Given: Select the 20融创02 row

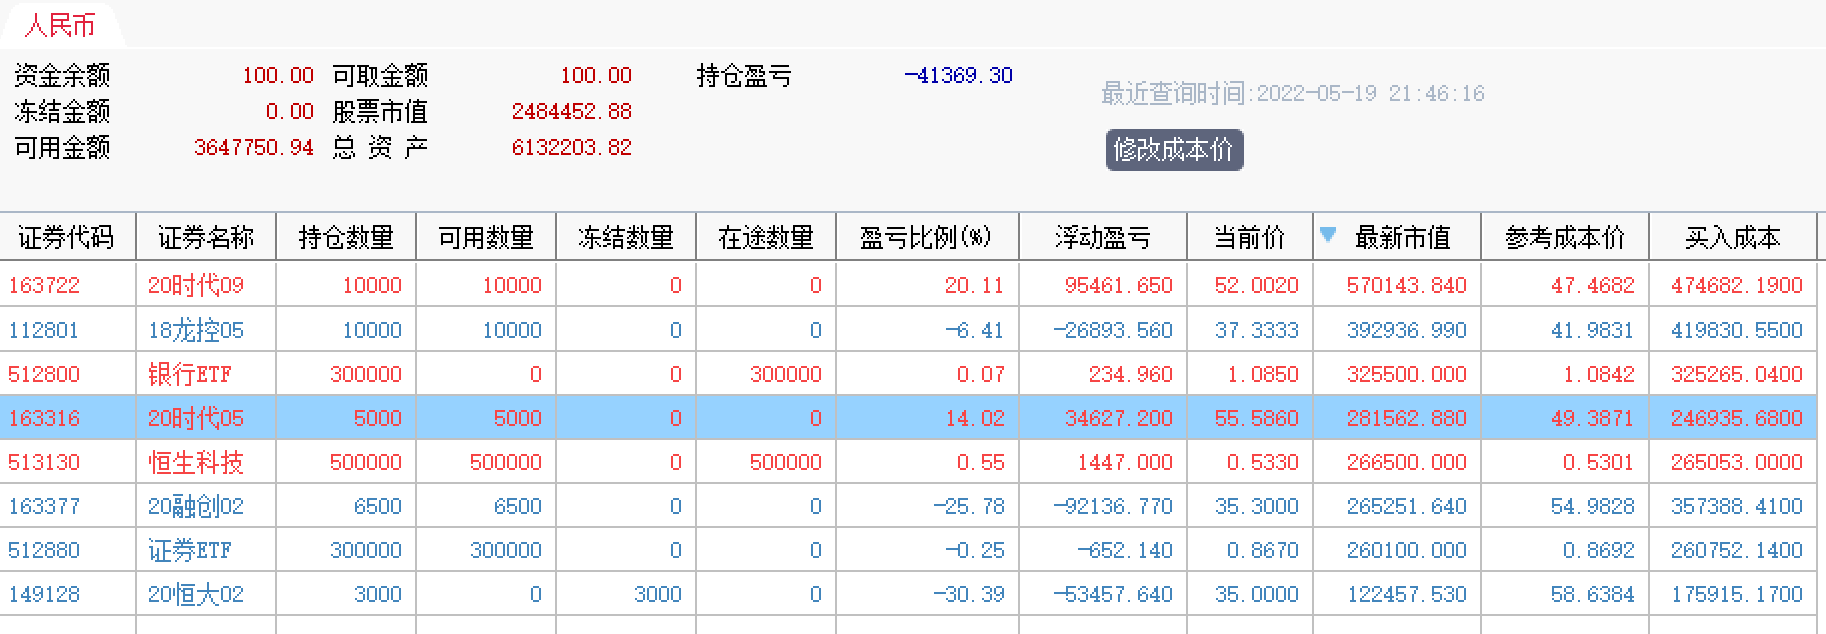Looking at the screenshot, I should [x=908, y=506].
